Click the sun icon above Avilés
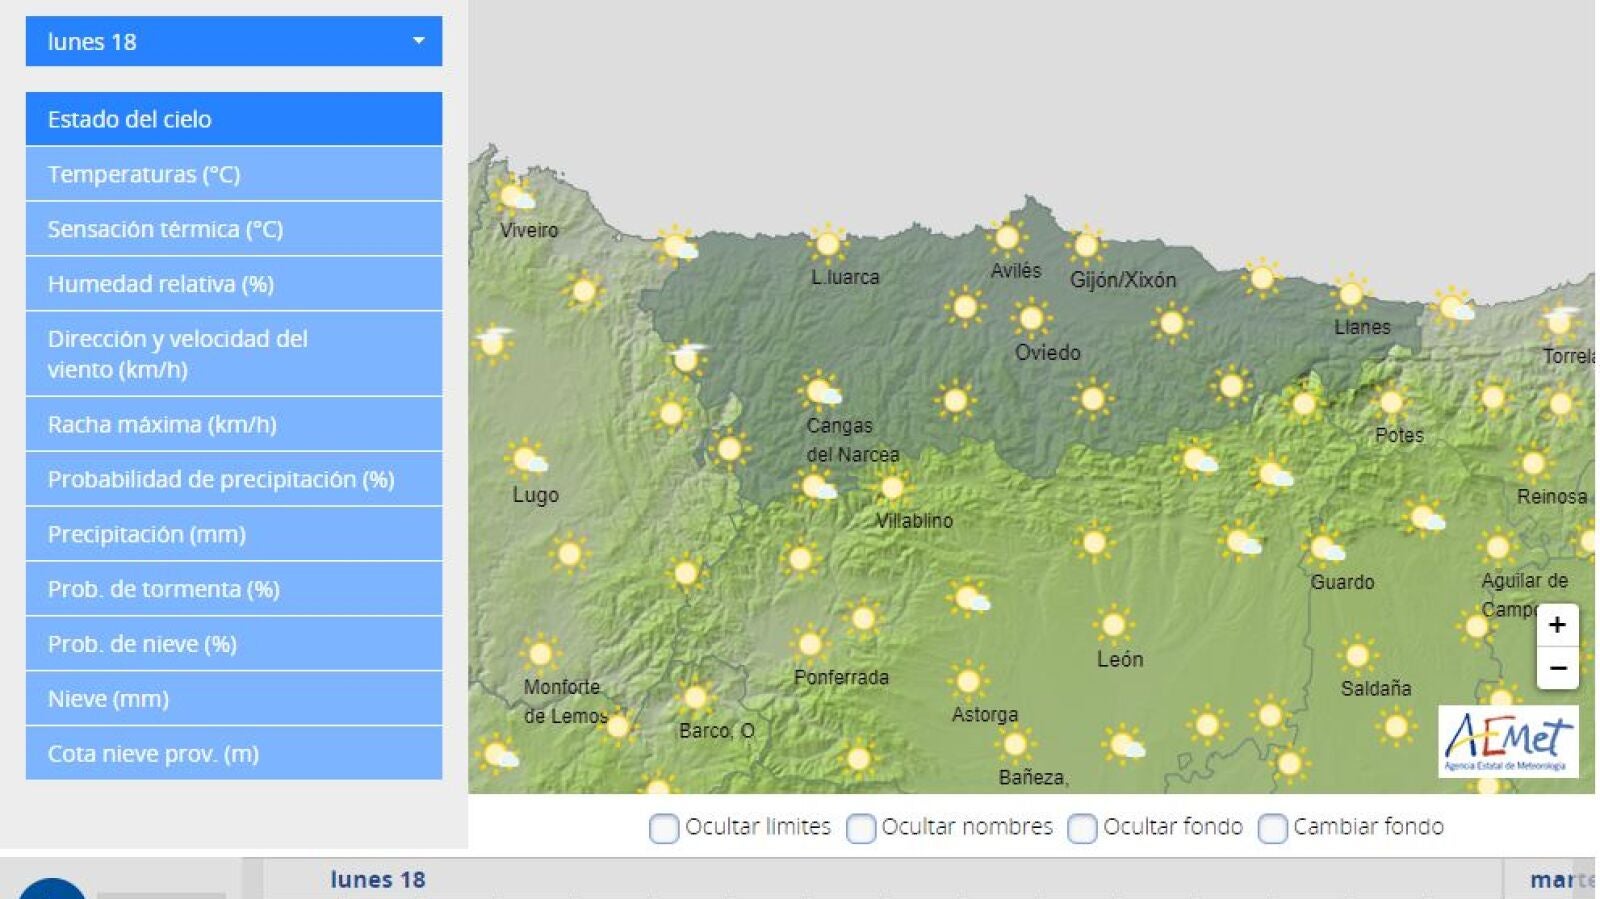1600x899 pixels. click(1006, 238)
